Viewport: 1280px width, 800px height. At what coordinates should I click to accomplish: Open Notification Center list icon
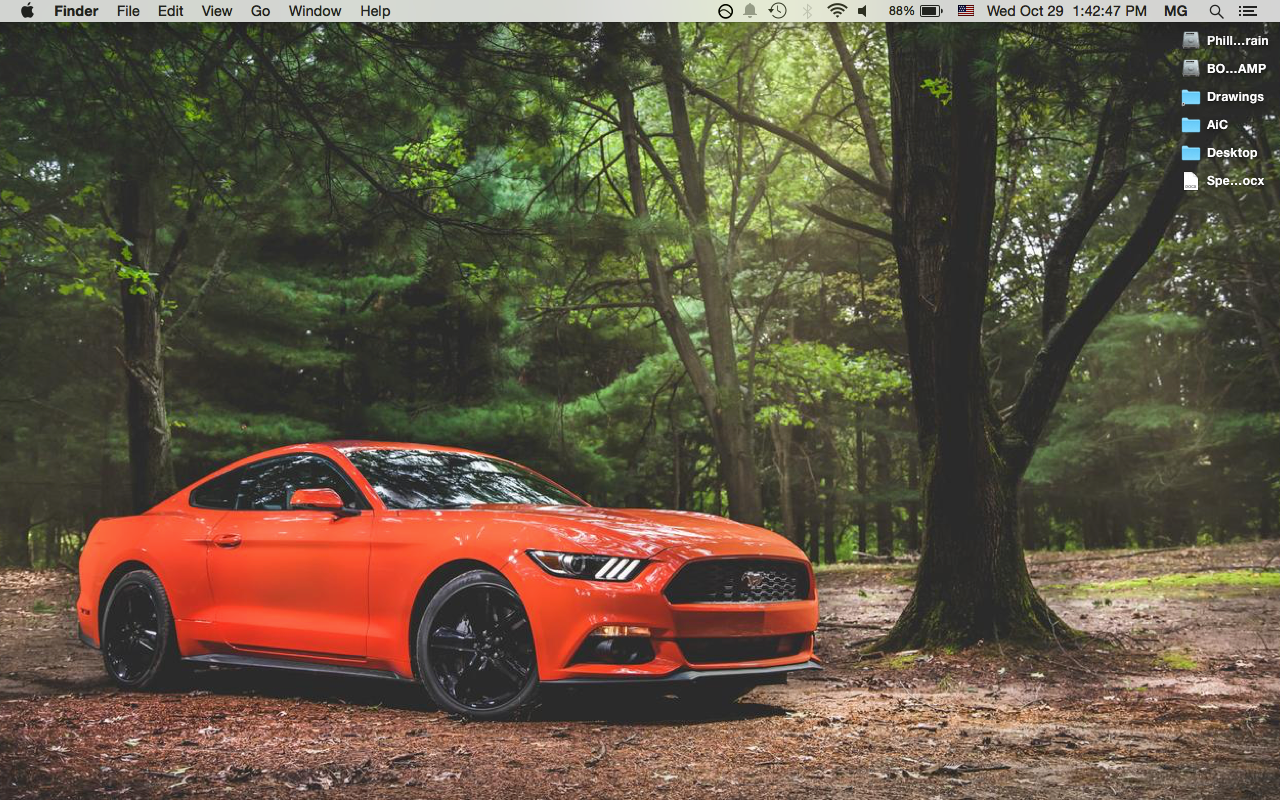(1247, 11)
